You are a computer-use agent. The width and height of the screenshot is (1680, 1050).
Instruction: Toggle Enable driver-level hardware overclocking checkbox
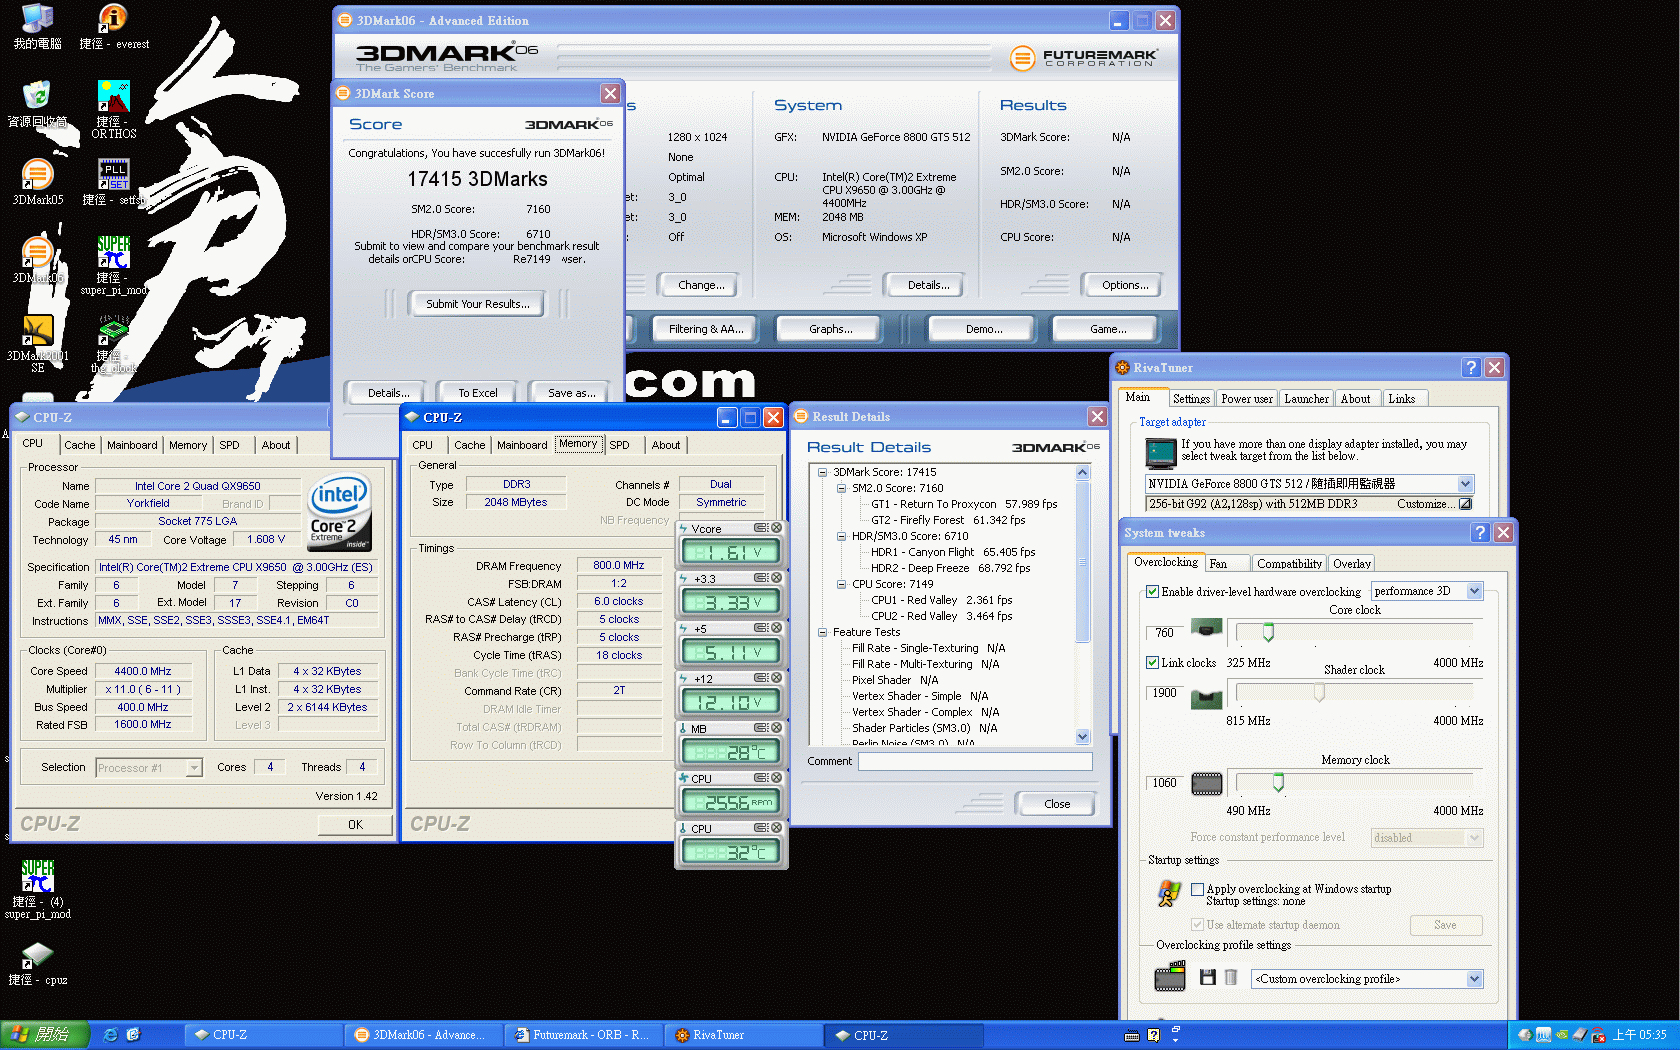(x=1152, y=592)
